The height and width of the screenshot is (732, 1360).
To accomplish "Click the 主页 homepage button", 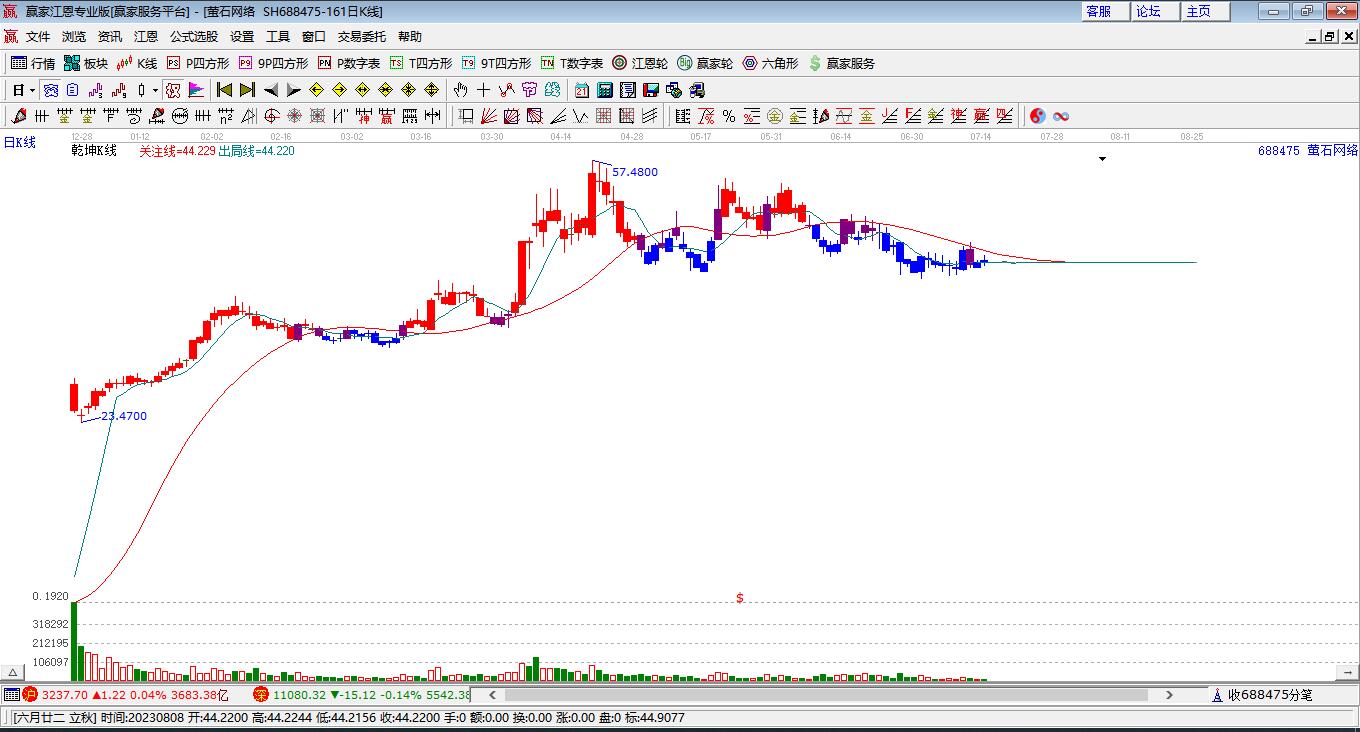I will [1206, 11].
